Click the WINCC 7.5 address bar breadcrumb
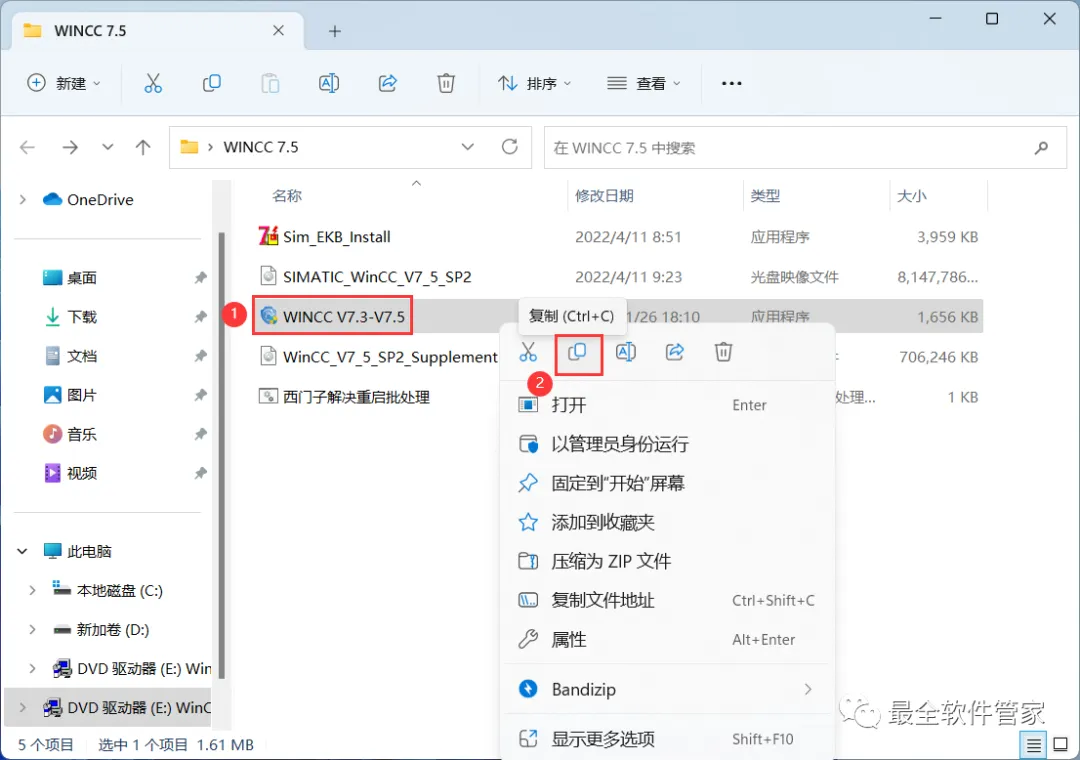Viewport: 1080px width, 760px height. click(x=260, y=147)
